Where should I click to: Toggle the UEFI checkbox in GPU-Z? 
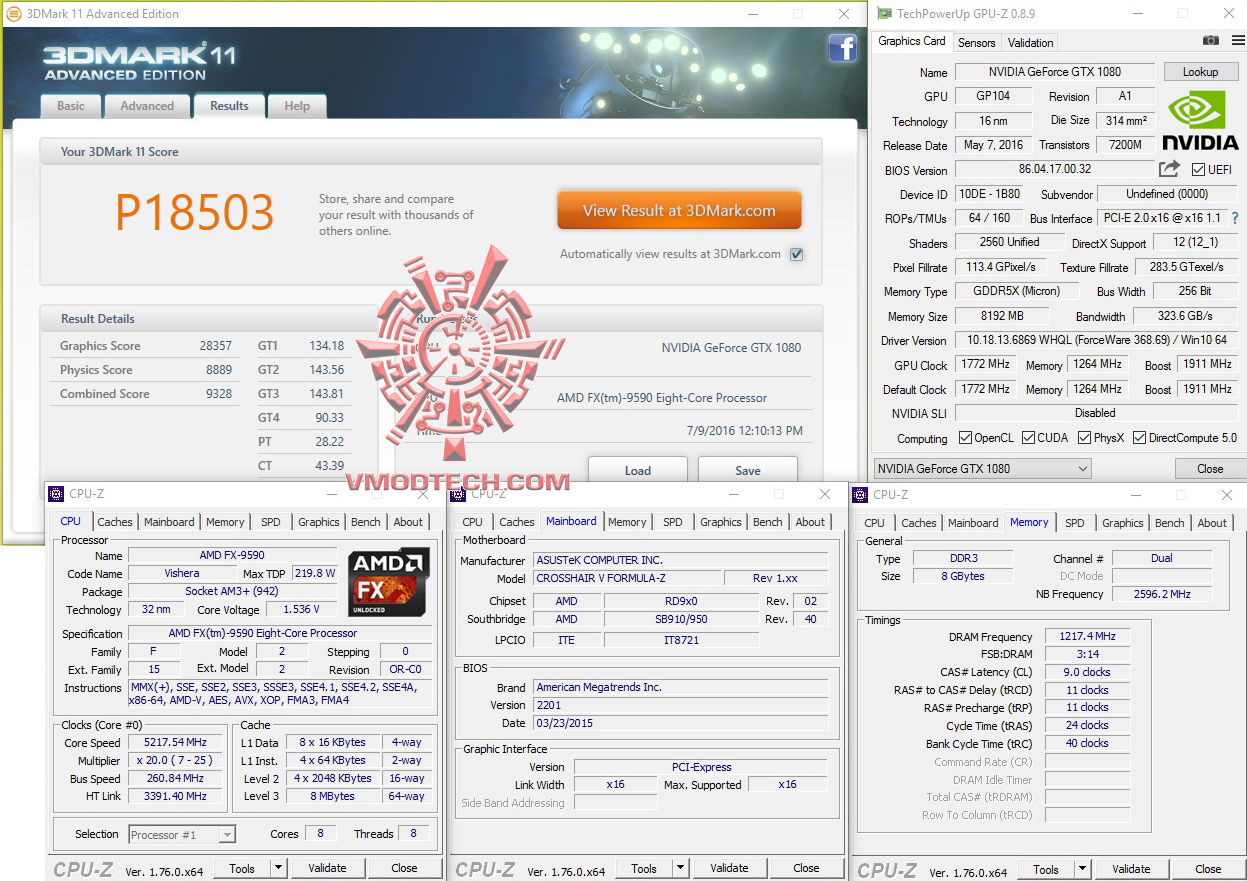[1198, 169]
